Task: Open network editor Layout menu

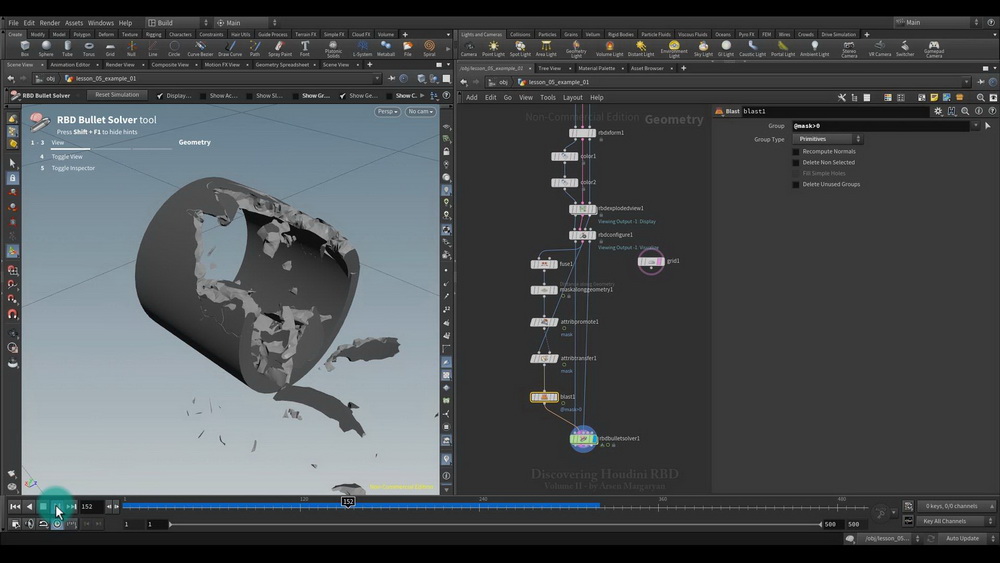Action: pyautogui.click(x=572, y=98)
